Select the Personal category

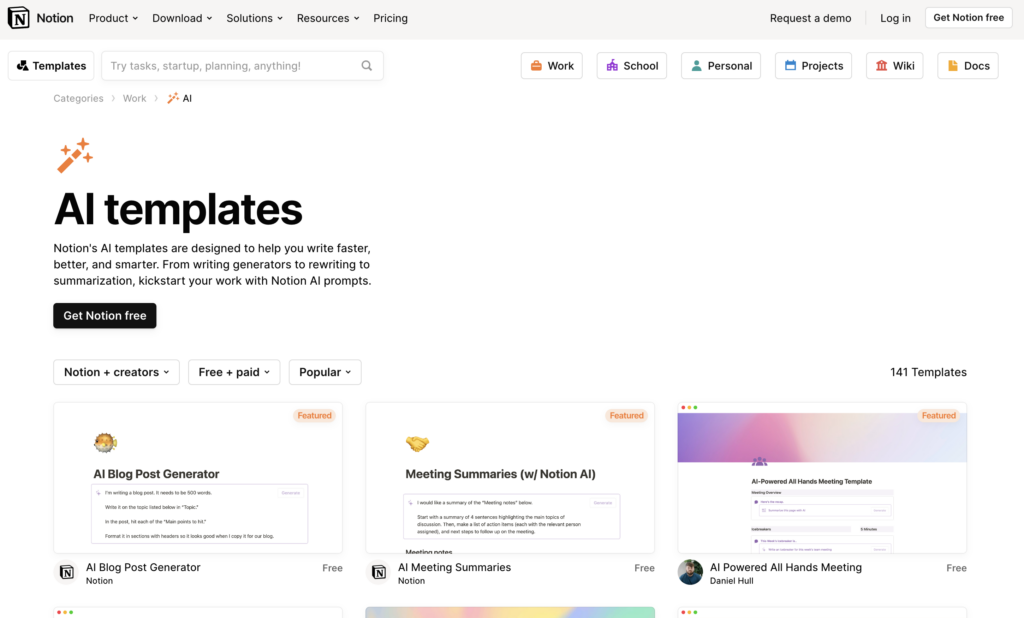tap(721, 65)
